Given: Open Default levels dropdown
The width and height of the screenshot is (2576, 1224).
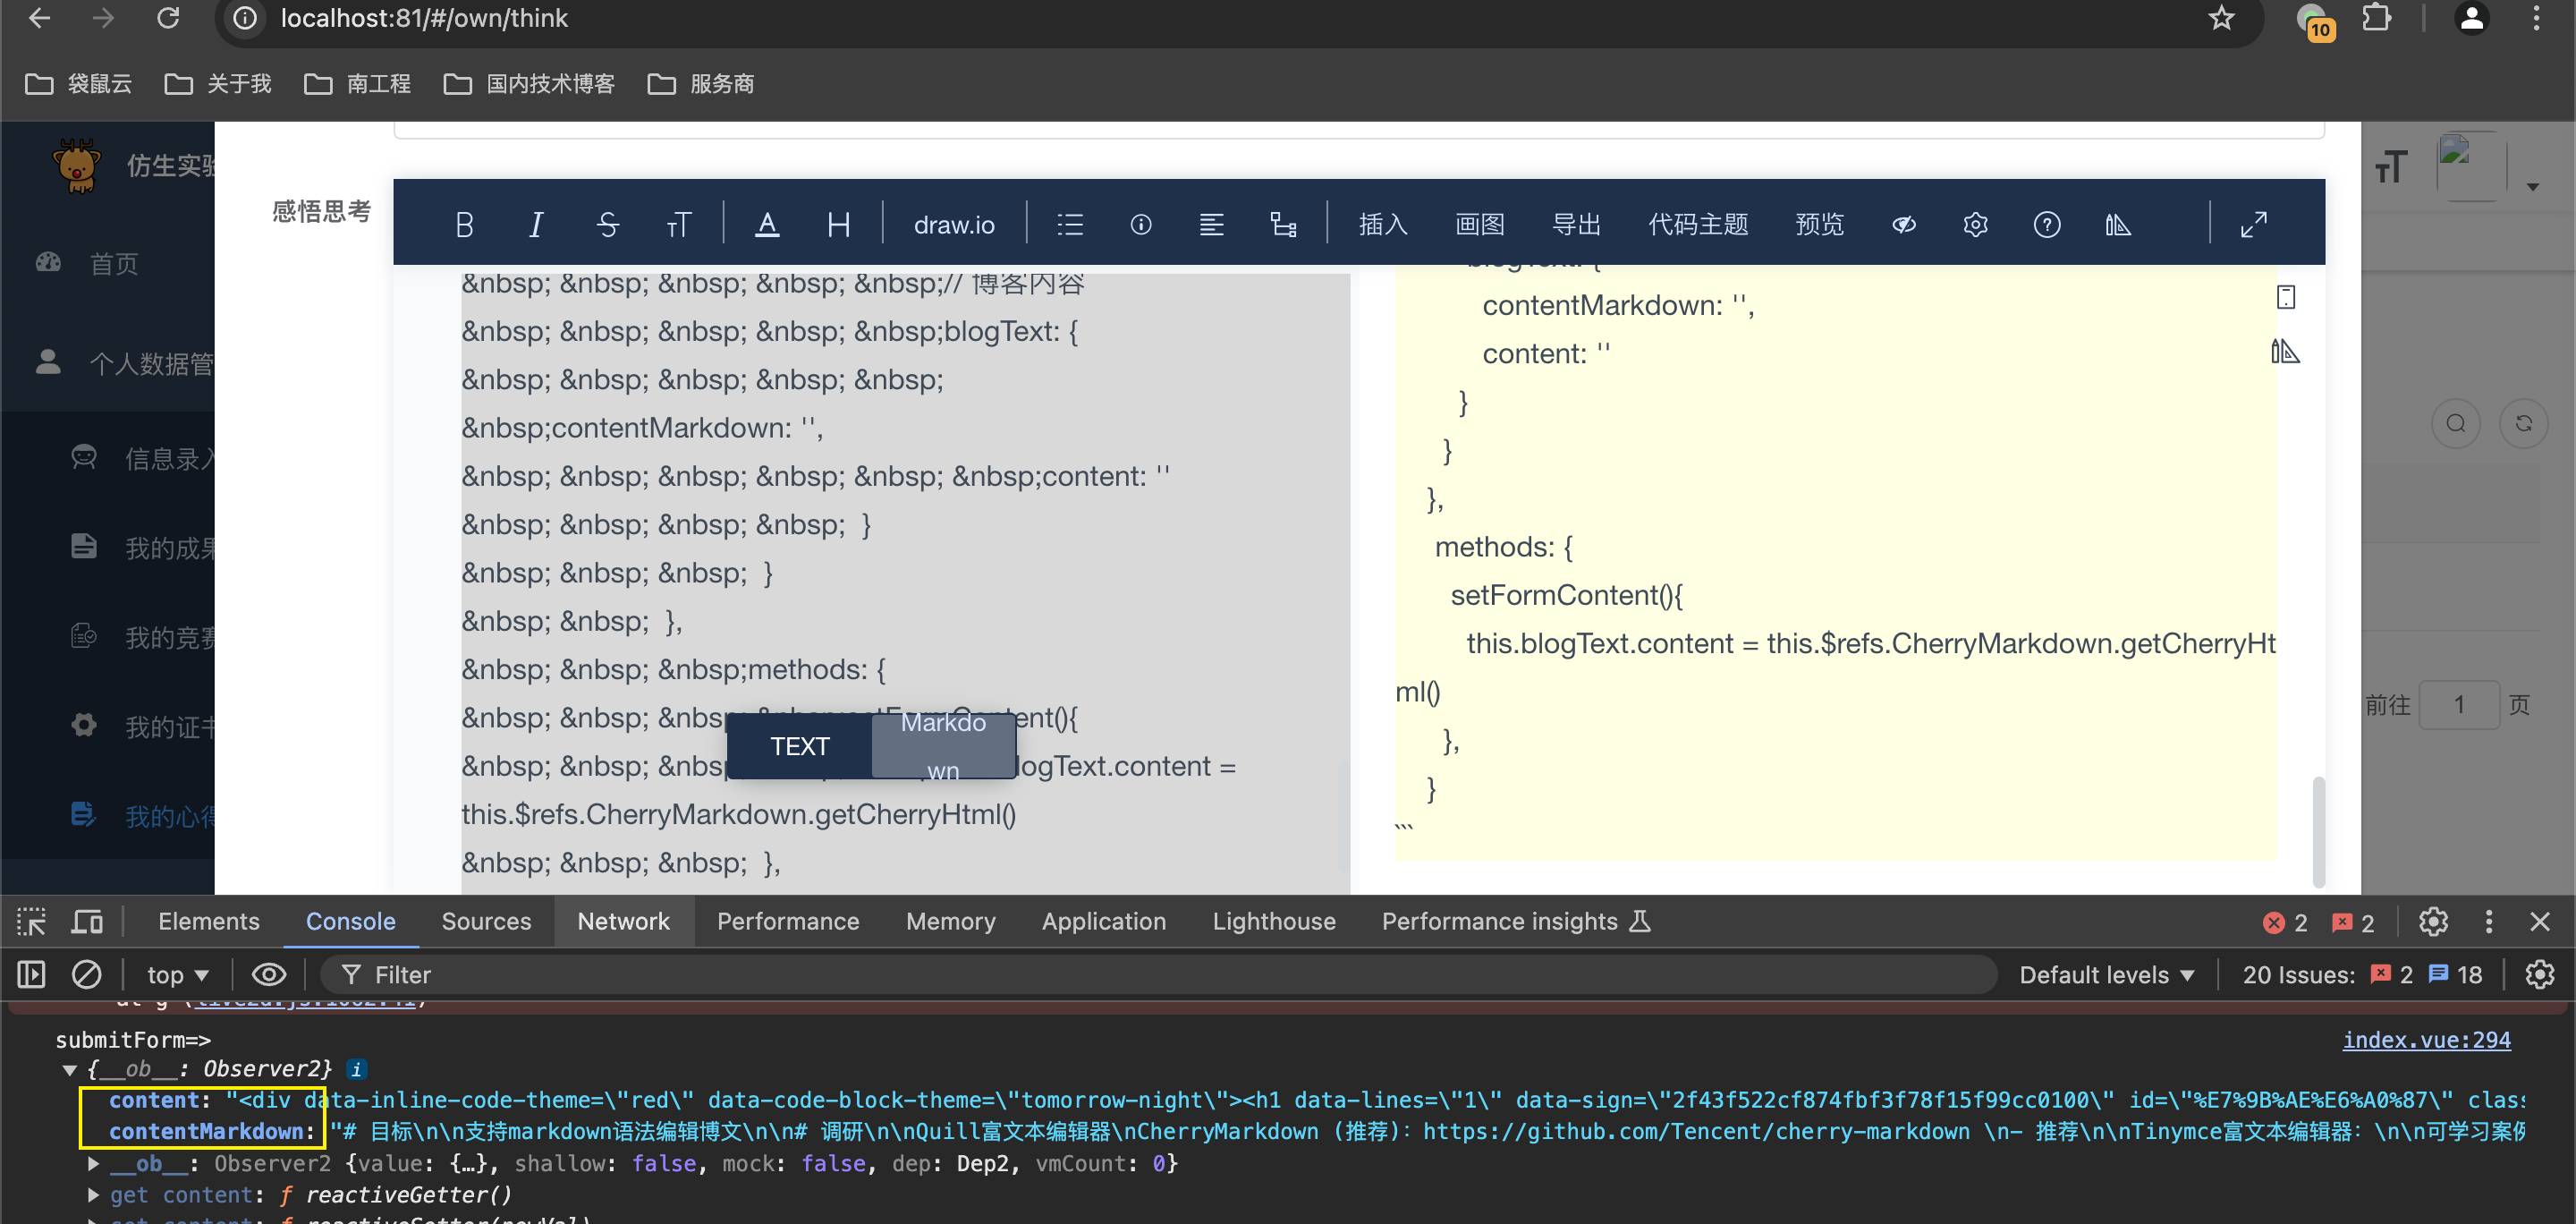Looking at the screenshot, I should tap(2107, 974).
